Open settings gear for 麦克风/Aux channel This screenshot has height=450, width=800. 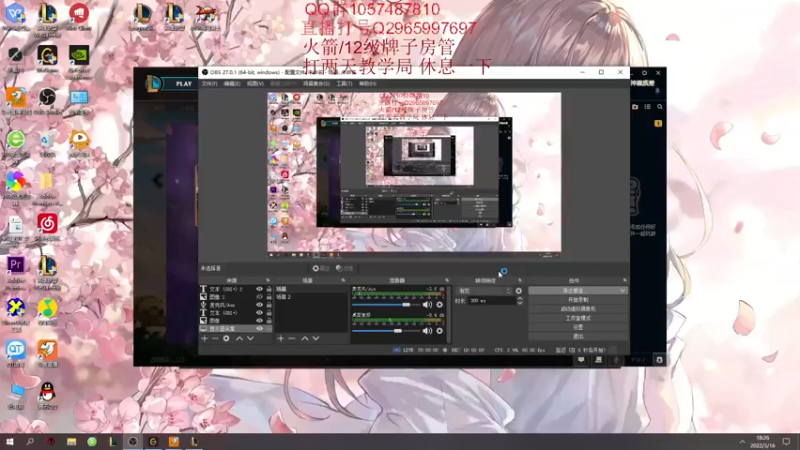coord(439,305)
